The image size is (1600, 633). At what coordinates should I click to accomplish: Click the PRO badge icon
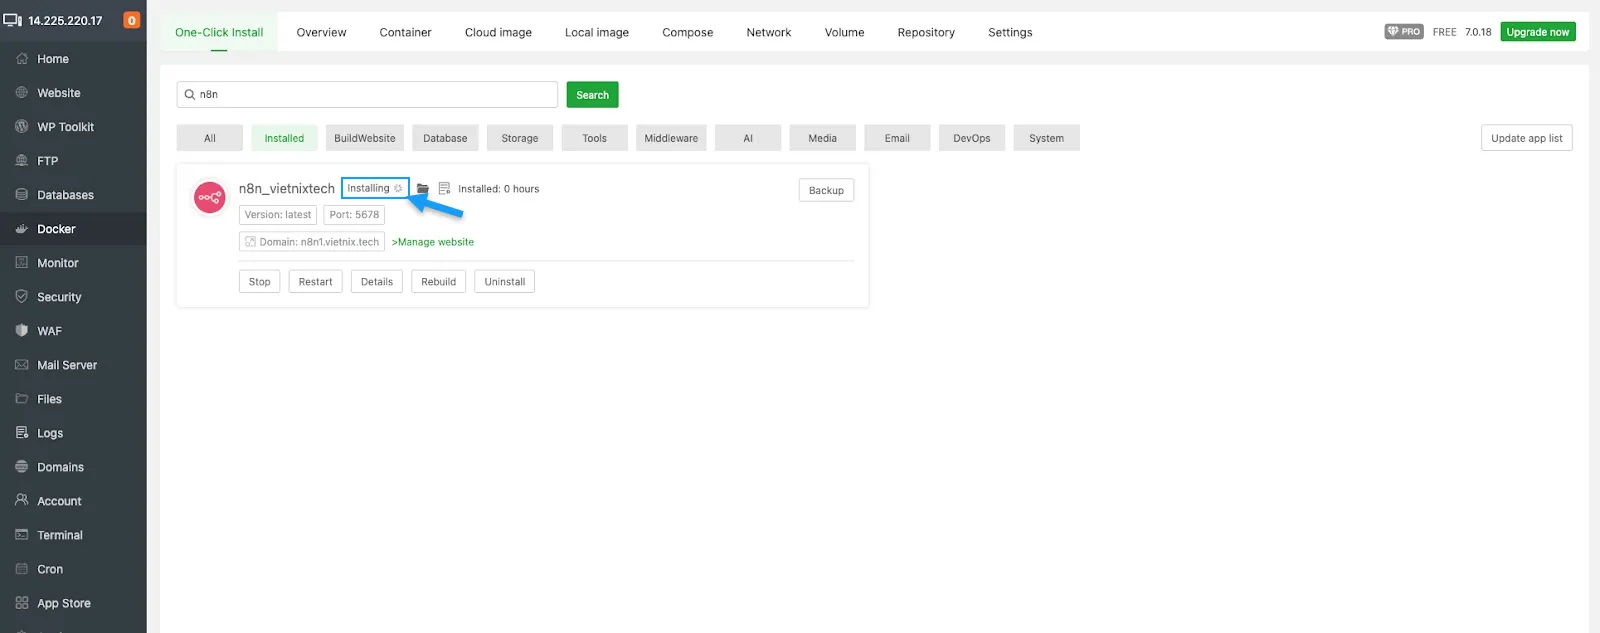[x=1403, y=32]
